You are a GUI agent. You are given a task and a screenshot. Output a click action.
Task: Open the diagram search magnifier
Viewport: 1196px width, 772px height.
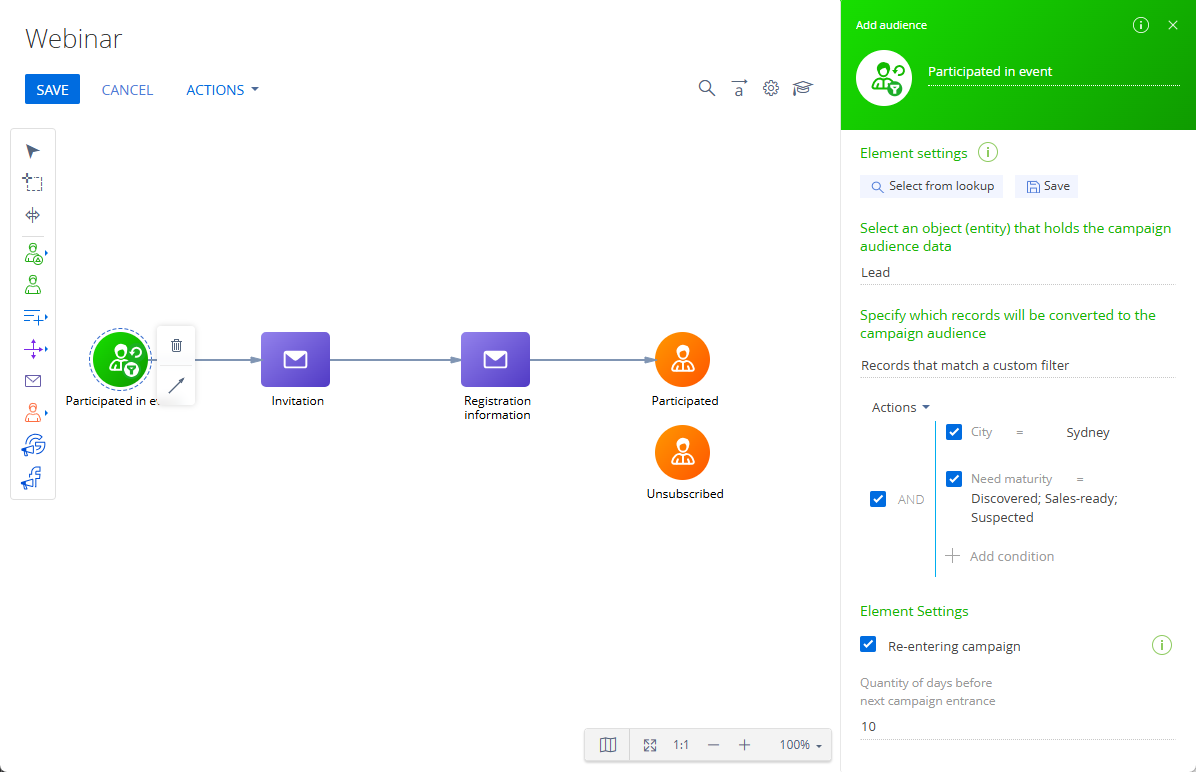[x=707, y=88]
